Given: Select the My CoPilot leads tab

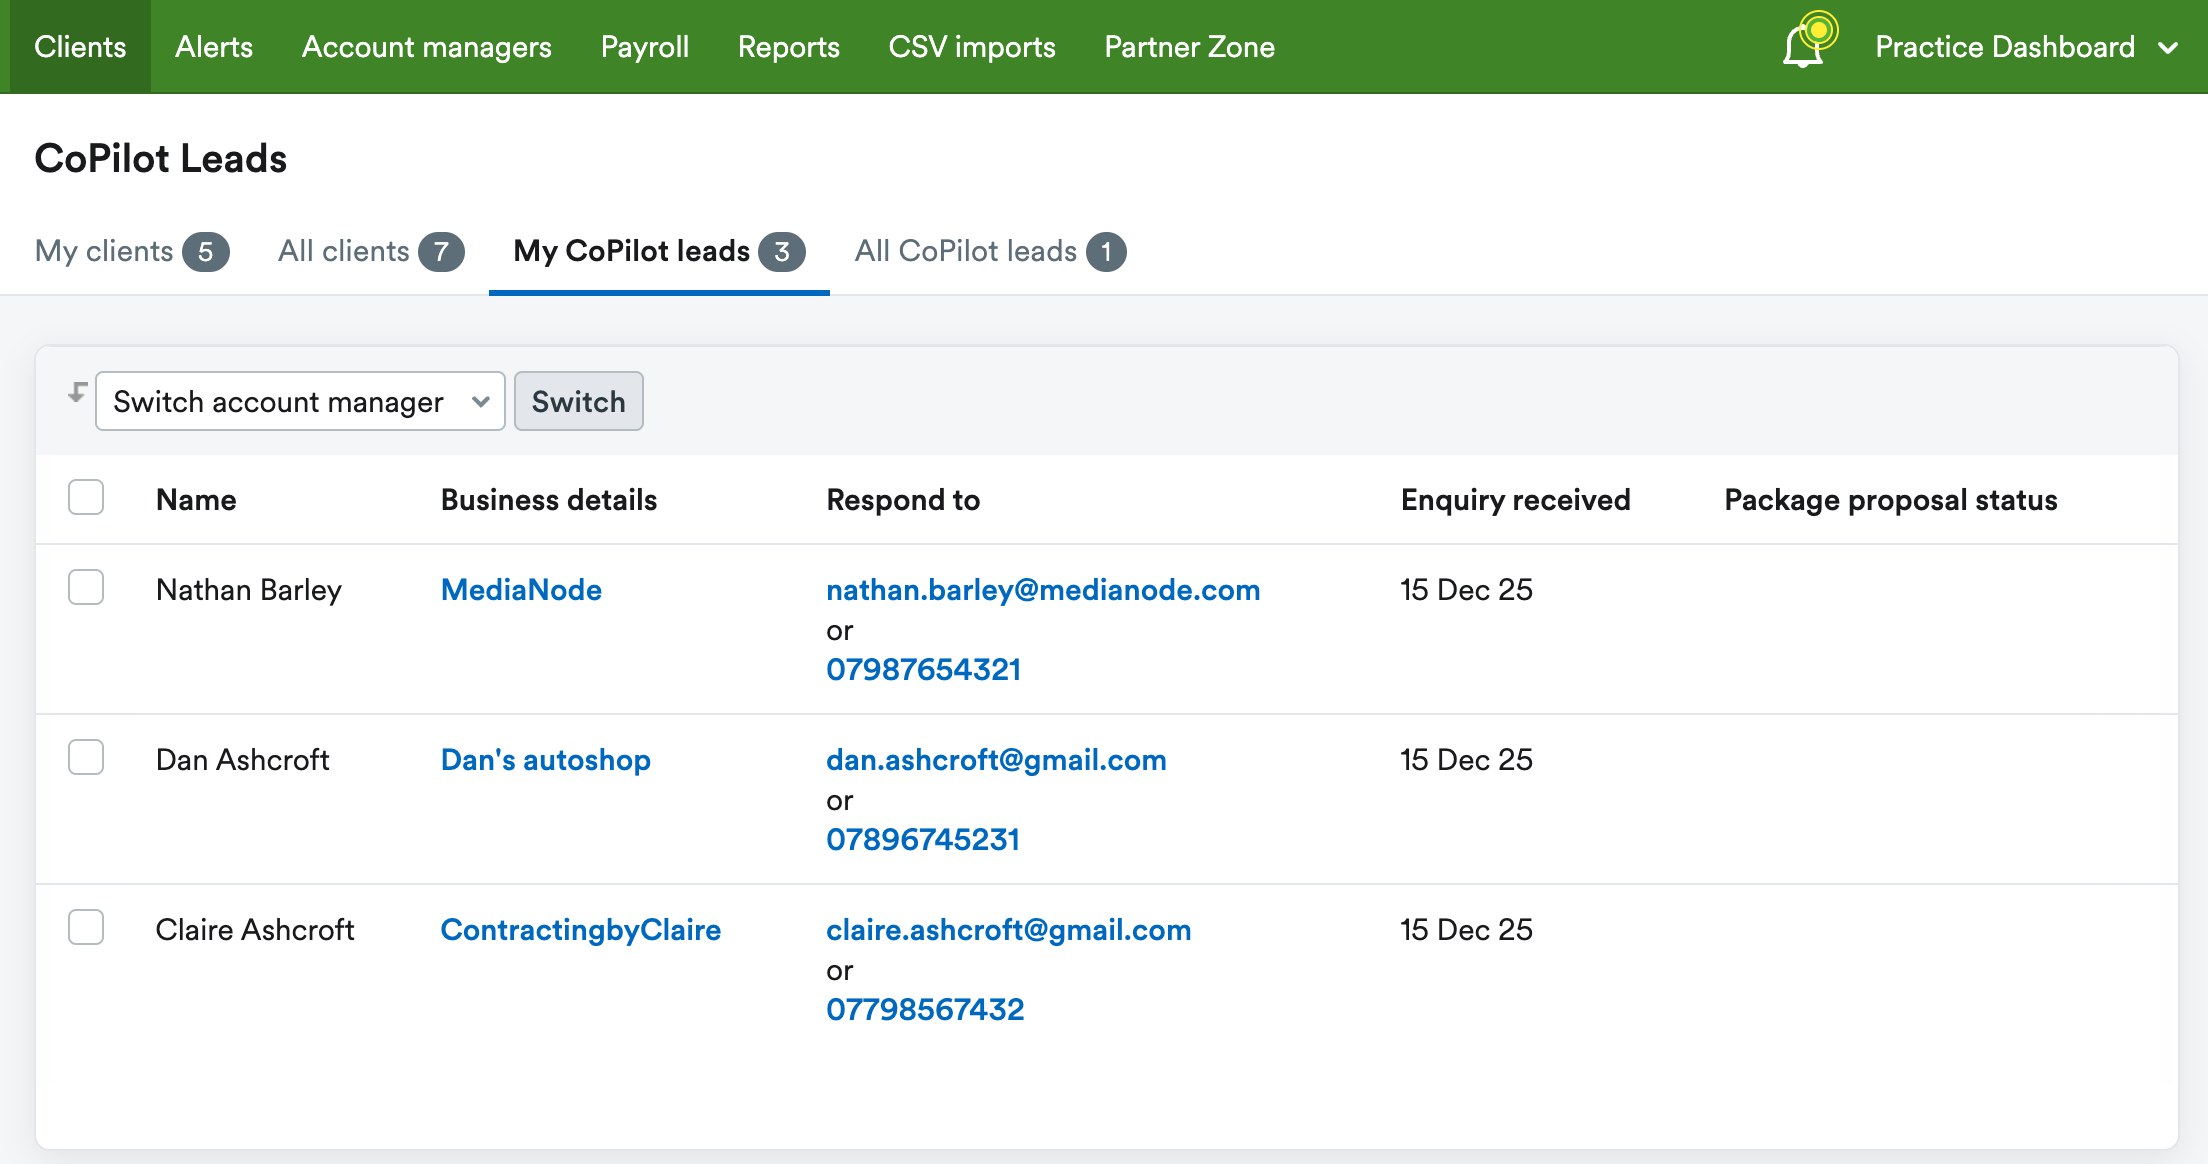Looking at the screenshot, I should pos(659,251).
